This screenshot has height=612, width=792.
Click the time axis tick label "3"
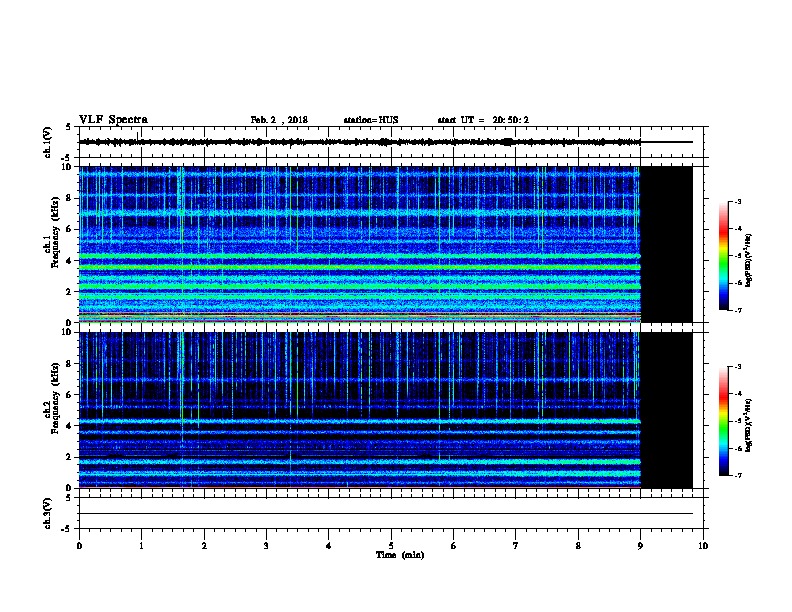(266, 546)
